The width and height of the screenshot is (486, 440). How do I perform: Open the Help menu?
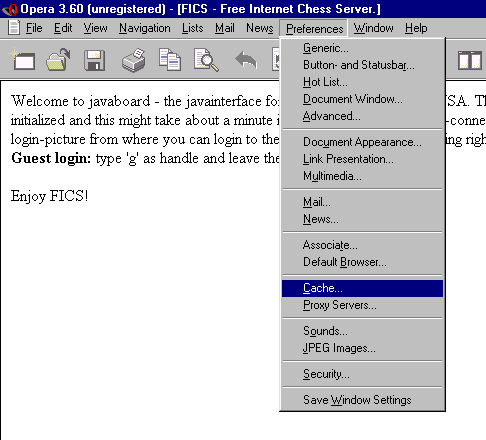pos(416,28)
